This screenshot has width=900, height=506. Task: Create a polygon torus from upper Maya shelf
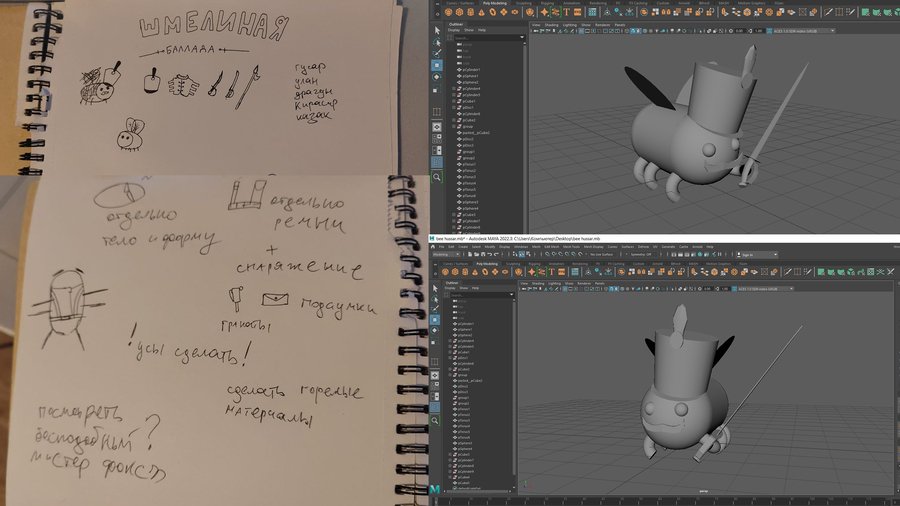tap(492, 12)
